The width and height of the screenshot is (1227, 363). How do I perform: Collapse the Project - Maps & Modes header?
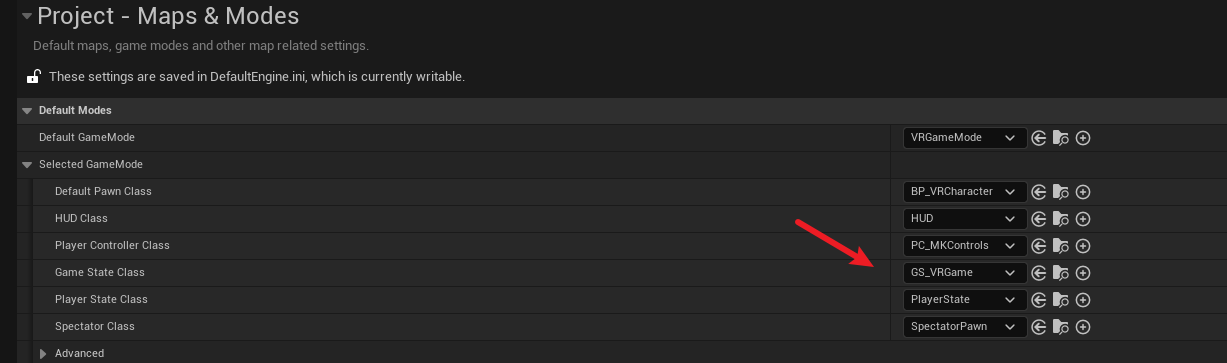(26, 16)
